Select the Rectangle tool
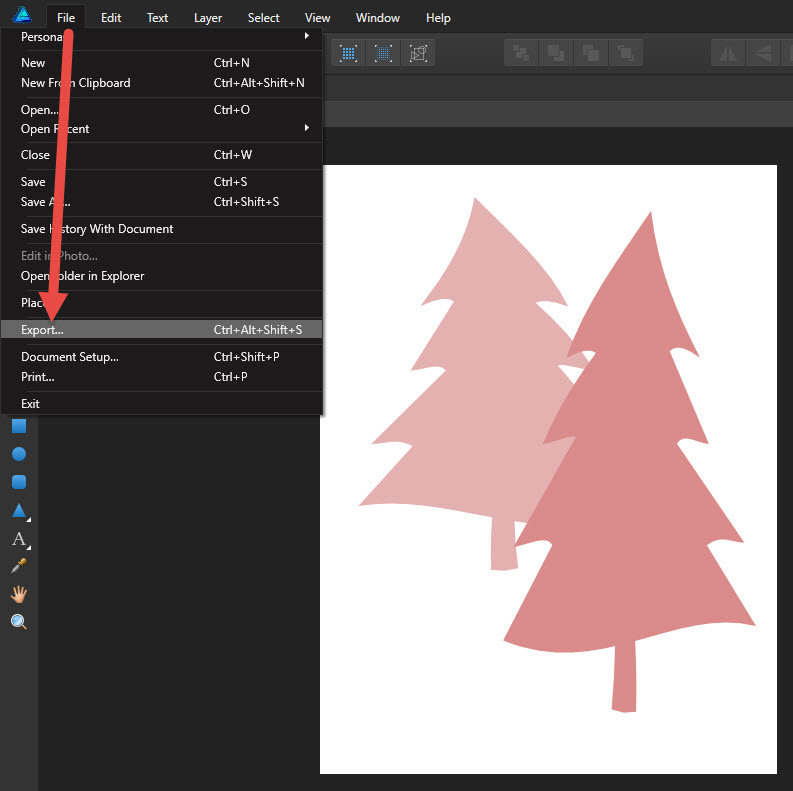 [18, 426]
